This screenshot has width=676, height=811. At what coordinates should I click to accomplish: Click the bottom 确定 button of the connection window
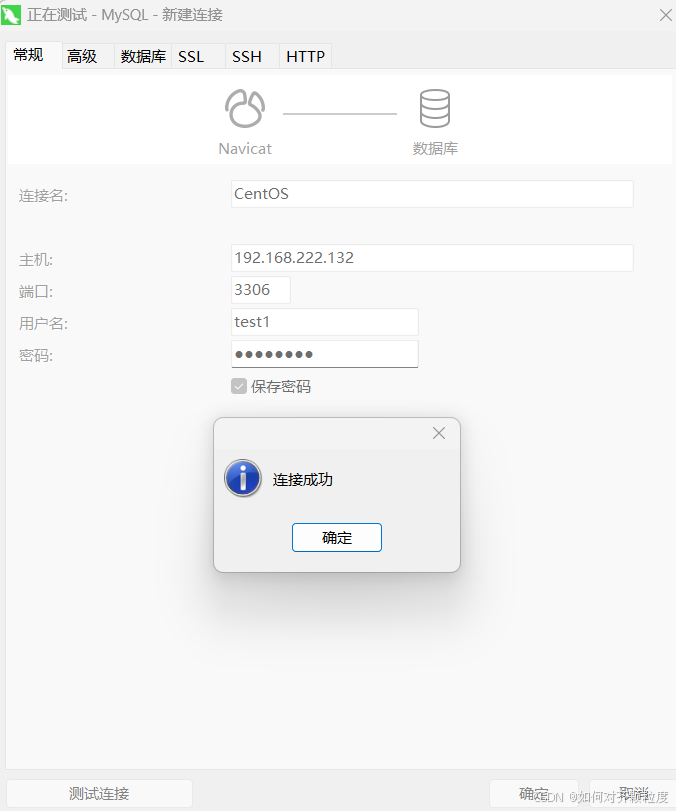[x=533, y=793]
